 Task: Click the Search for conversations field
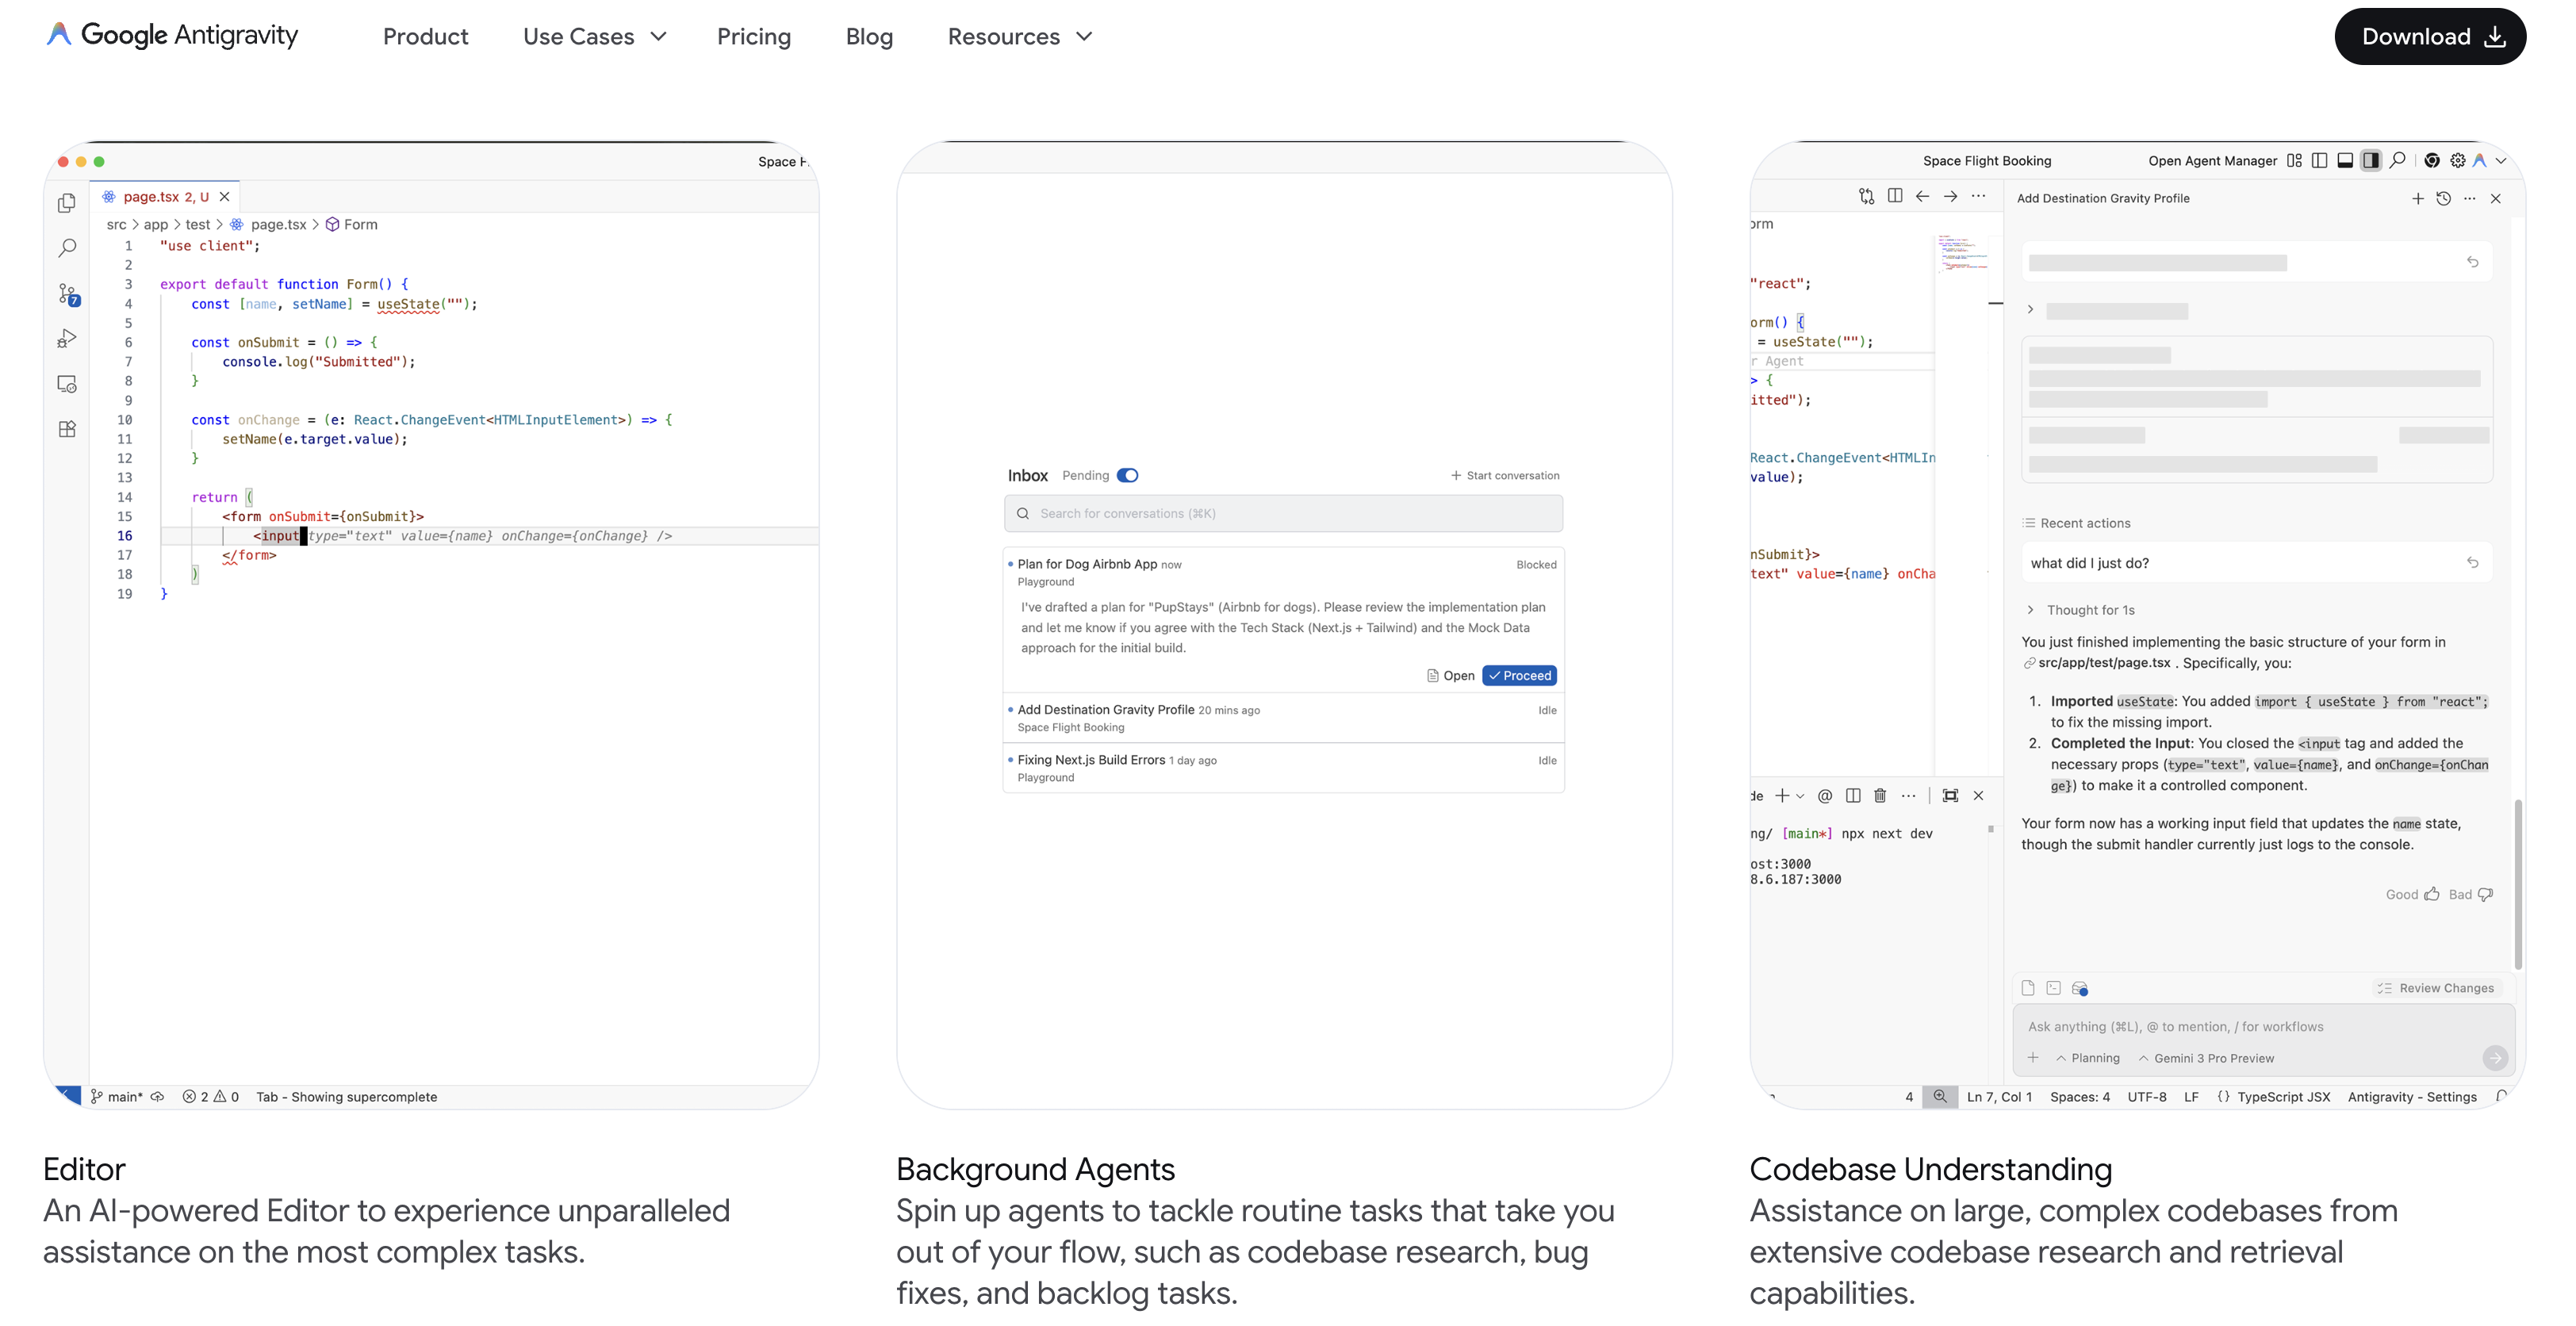pyautogui.click(x=1283, y=513)
